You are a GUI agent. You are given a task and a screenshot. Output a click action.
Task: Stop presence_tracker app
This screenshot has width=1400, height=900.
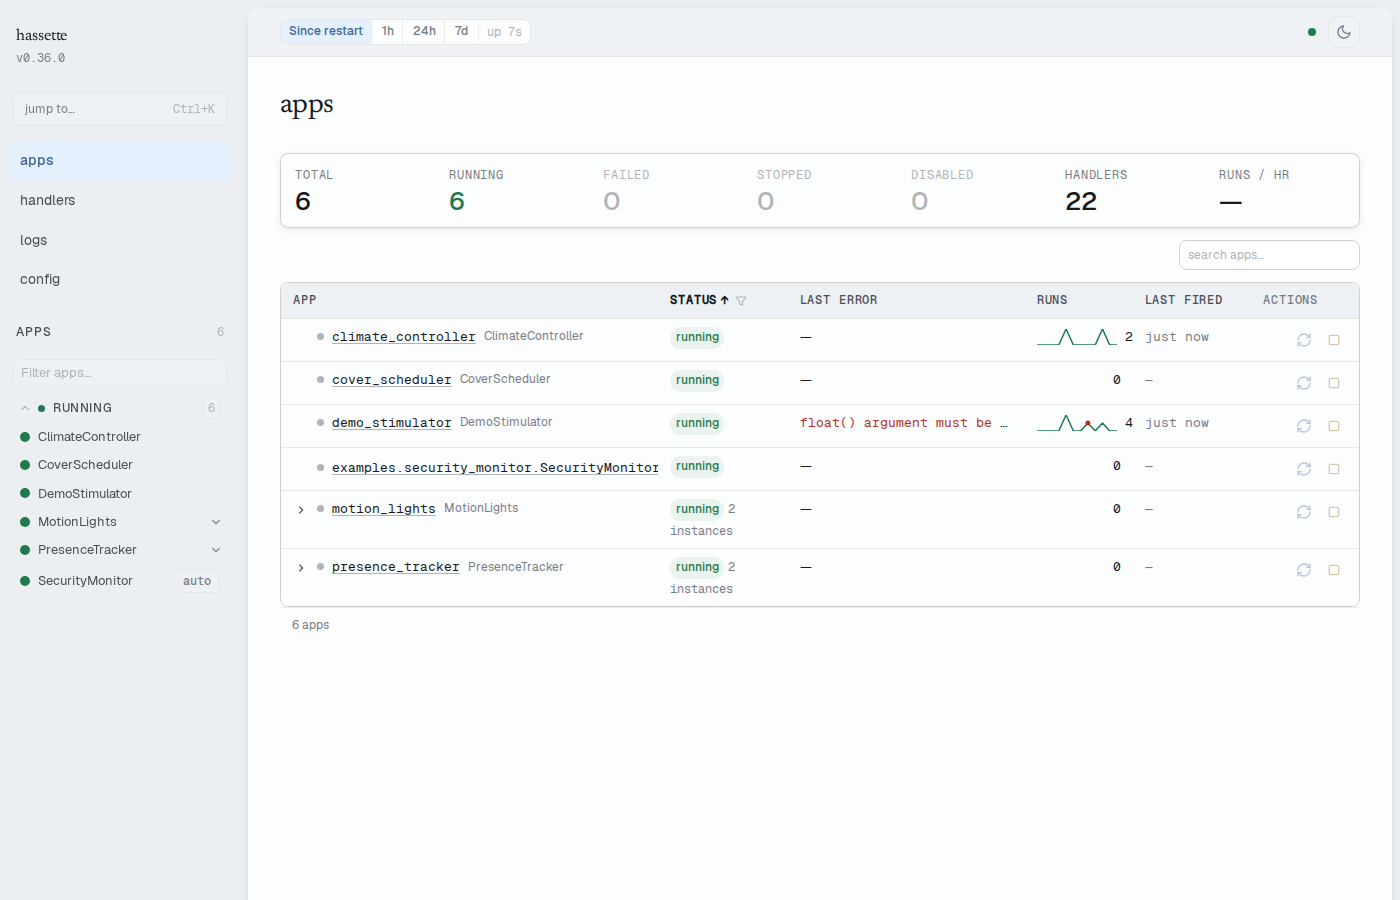pos(1334,570)
